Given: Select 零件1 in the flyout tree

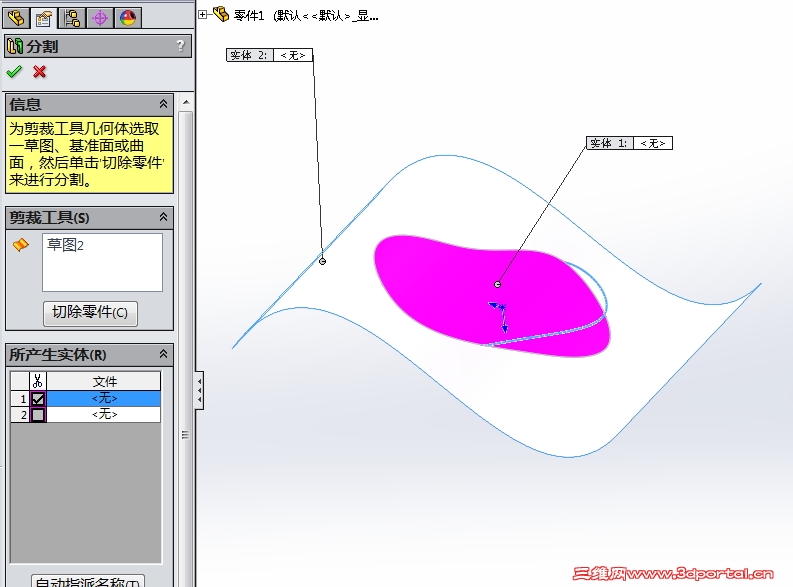Looking at the screenshot, I should click(248, 16).
